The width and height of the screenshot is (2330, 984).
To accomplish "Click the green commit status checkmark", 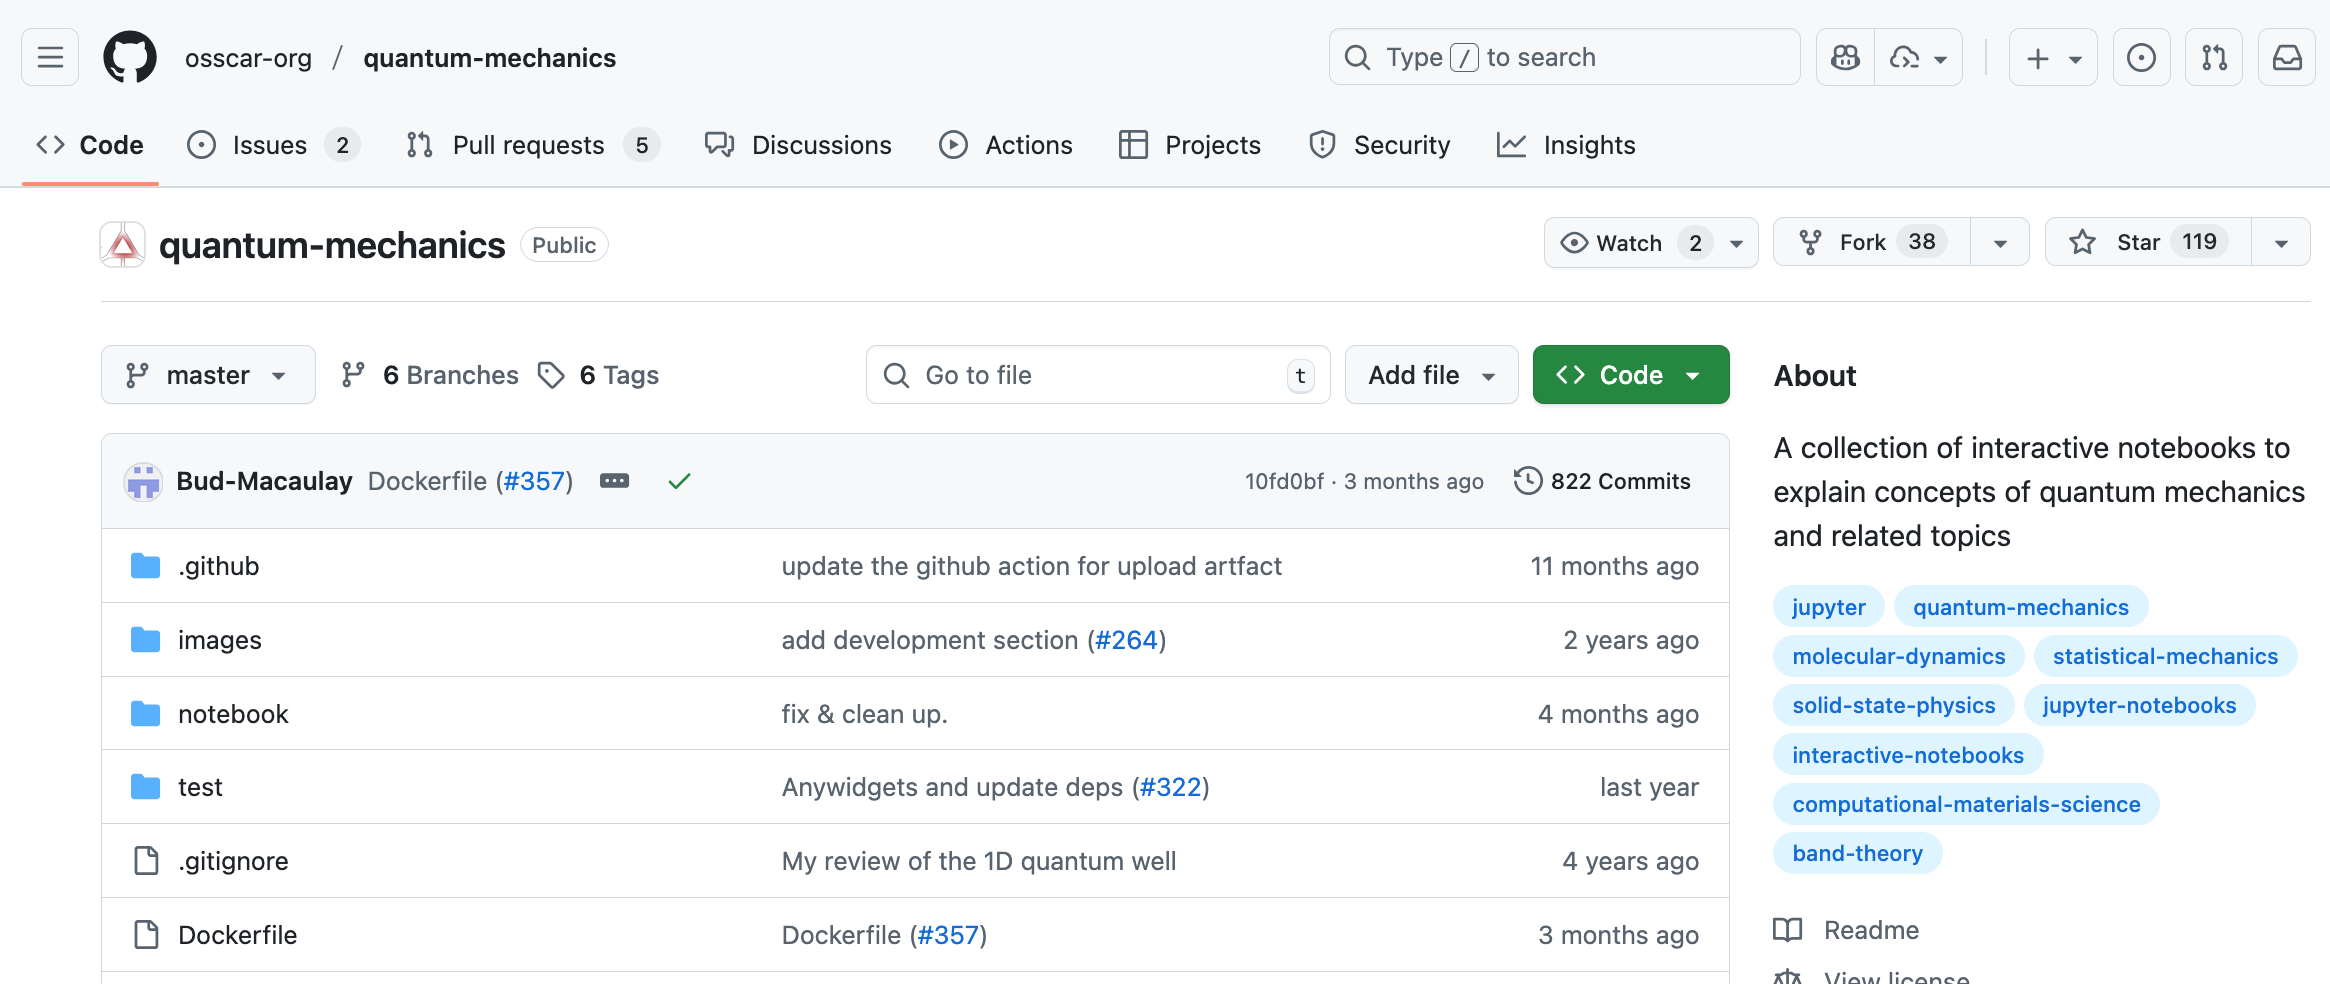I will point(679,481).
